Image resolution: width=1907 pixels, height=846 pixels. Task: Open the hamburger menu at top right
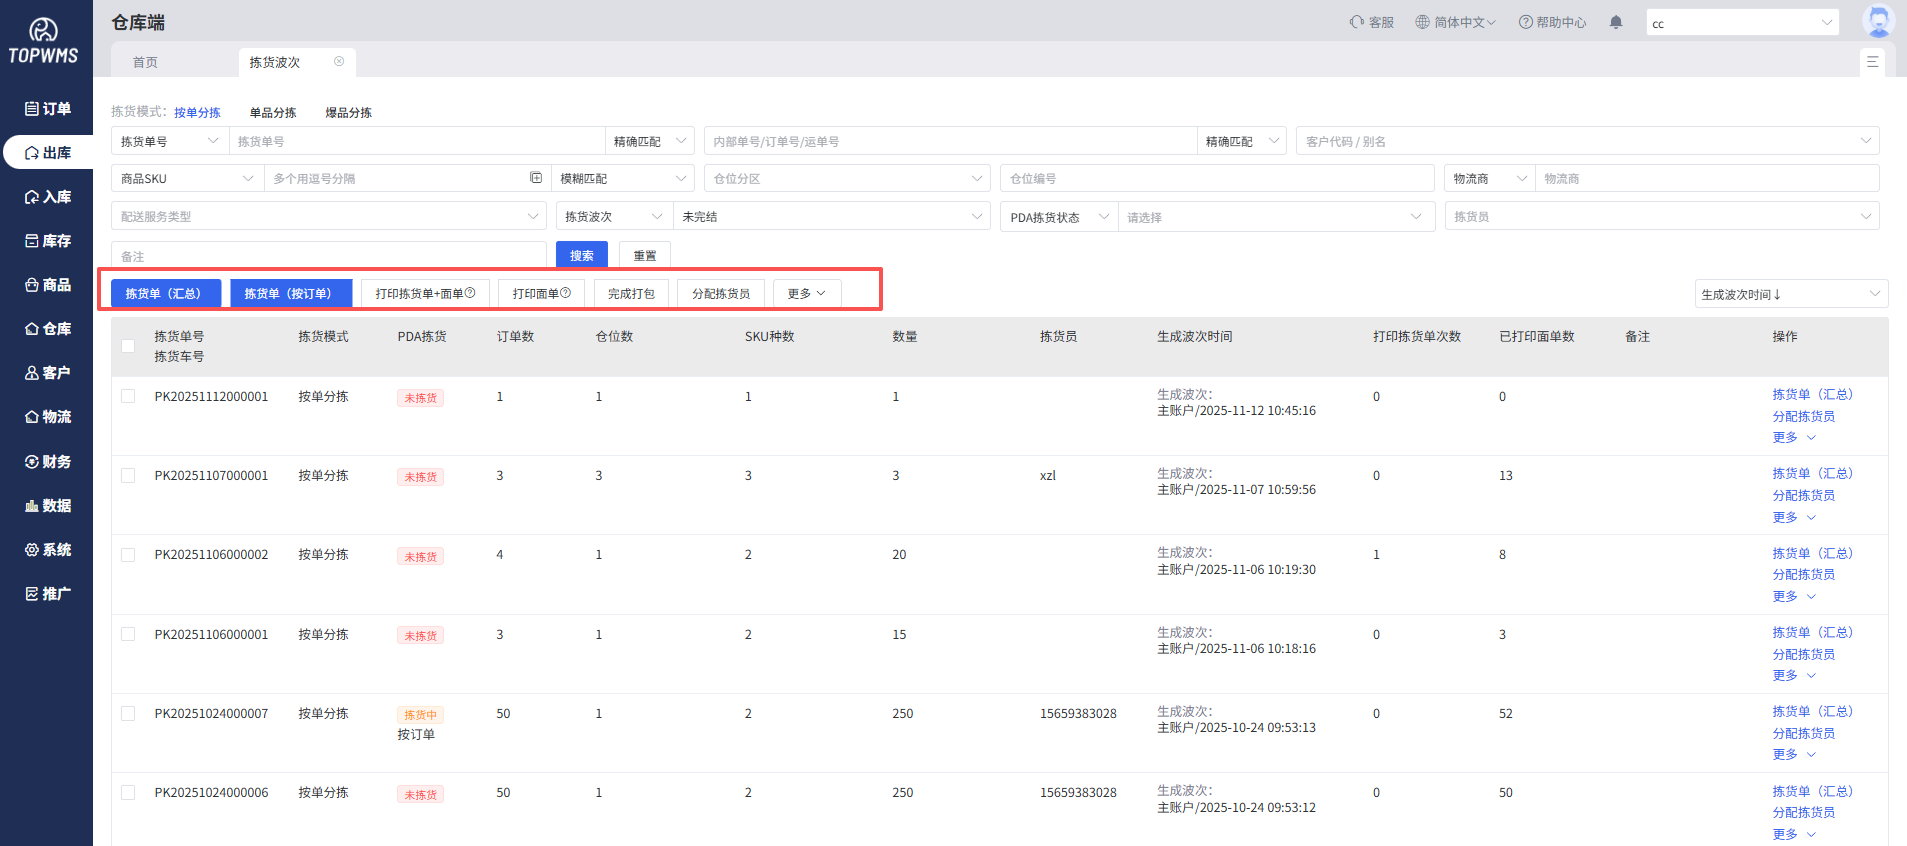point(1872,62)
